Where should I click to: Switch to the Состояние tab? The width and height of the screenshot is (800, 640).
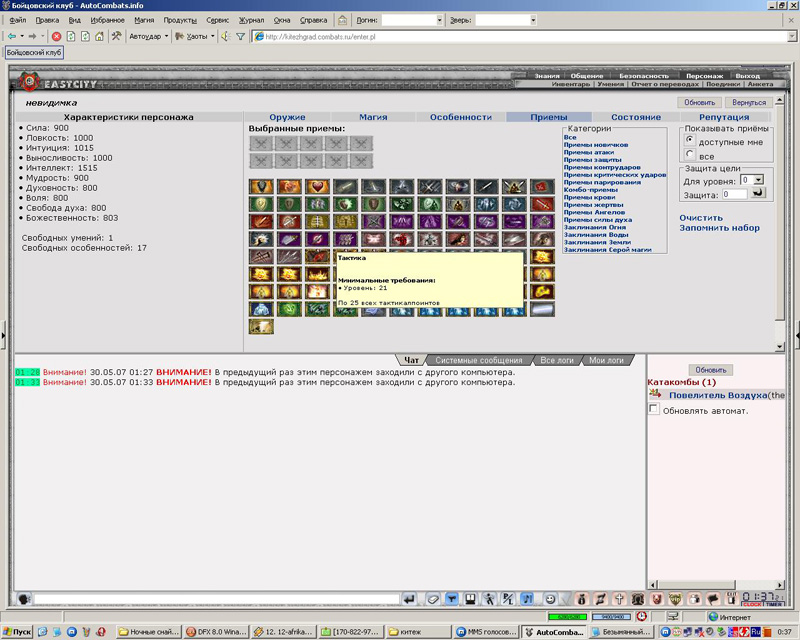[636, 117]
